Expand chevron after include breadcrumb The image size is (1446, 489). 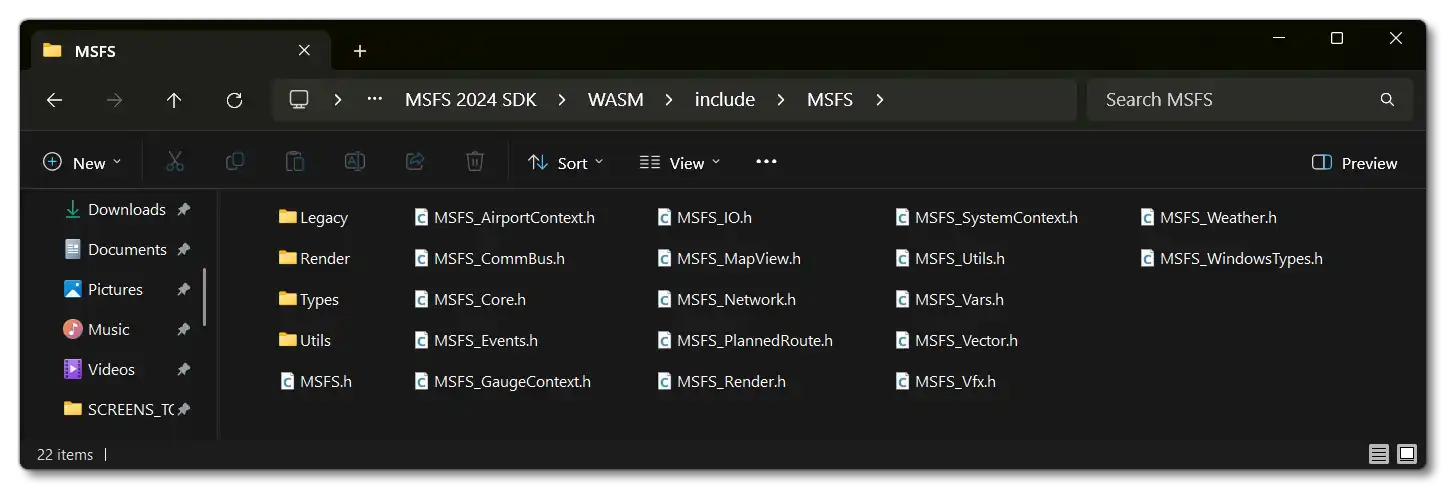pyautogui.click(x=781, y=100)
